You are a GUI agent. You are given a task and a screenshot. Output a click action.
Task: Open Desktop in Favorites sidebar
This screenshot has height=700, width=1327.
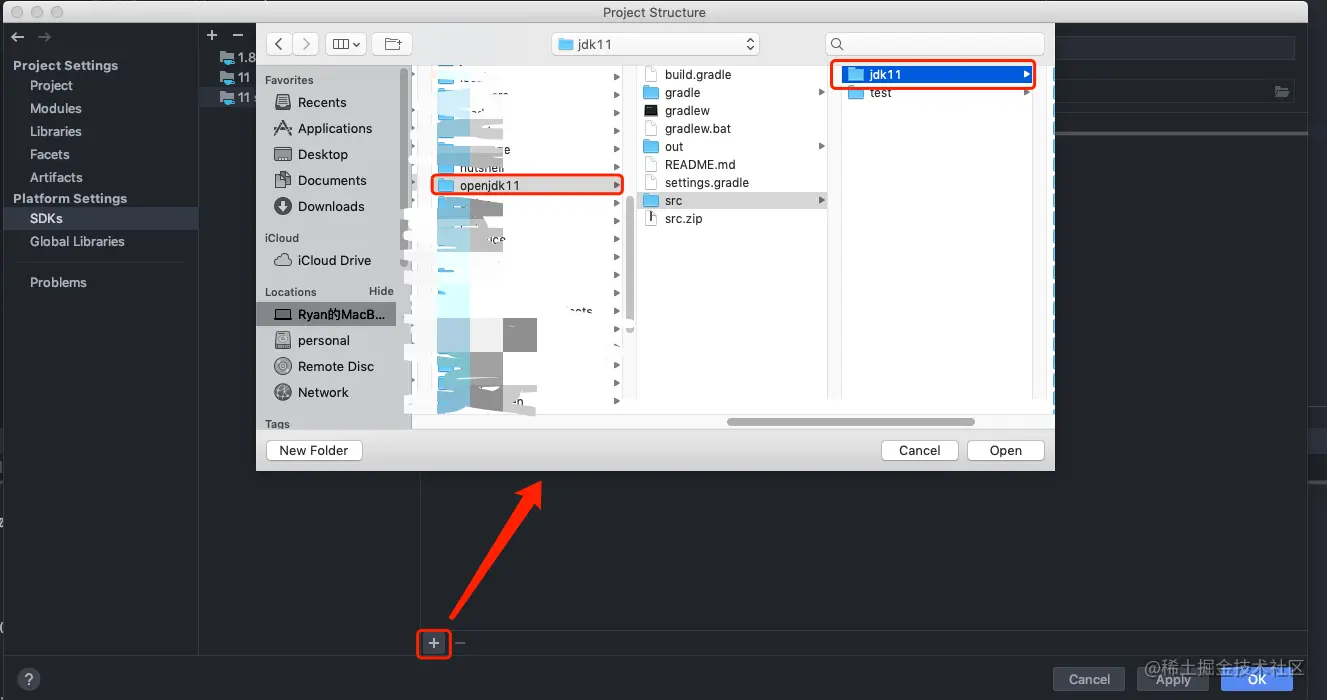(322, 154)
